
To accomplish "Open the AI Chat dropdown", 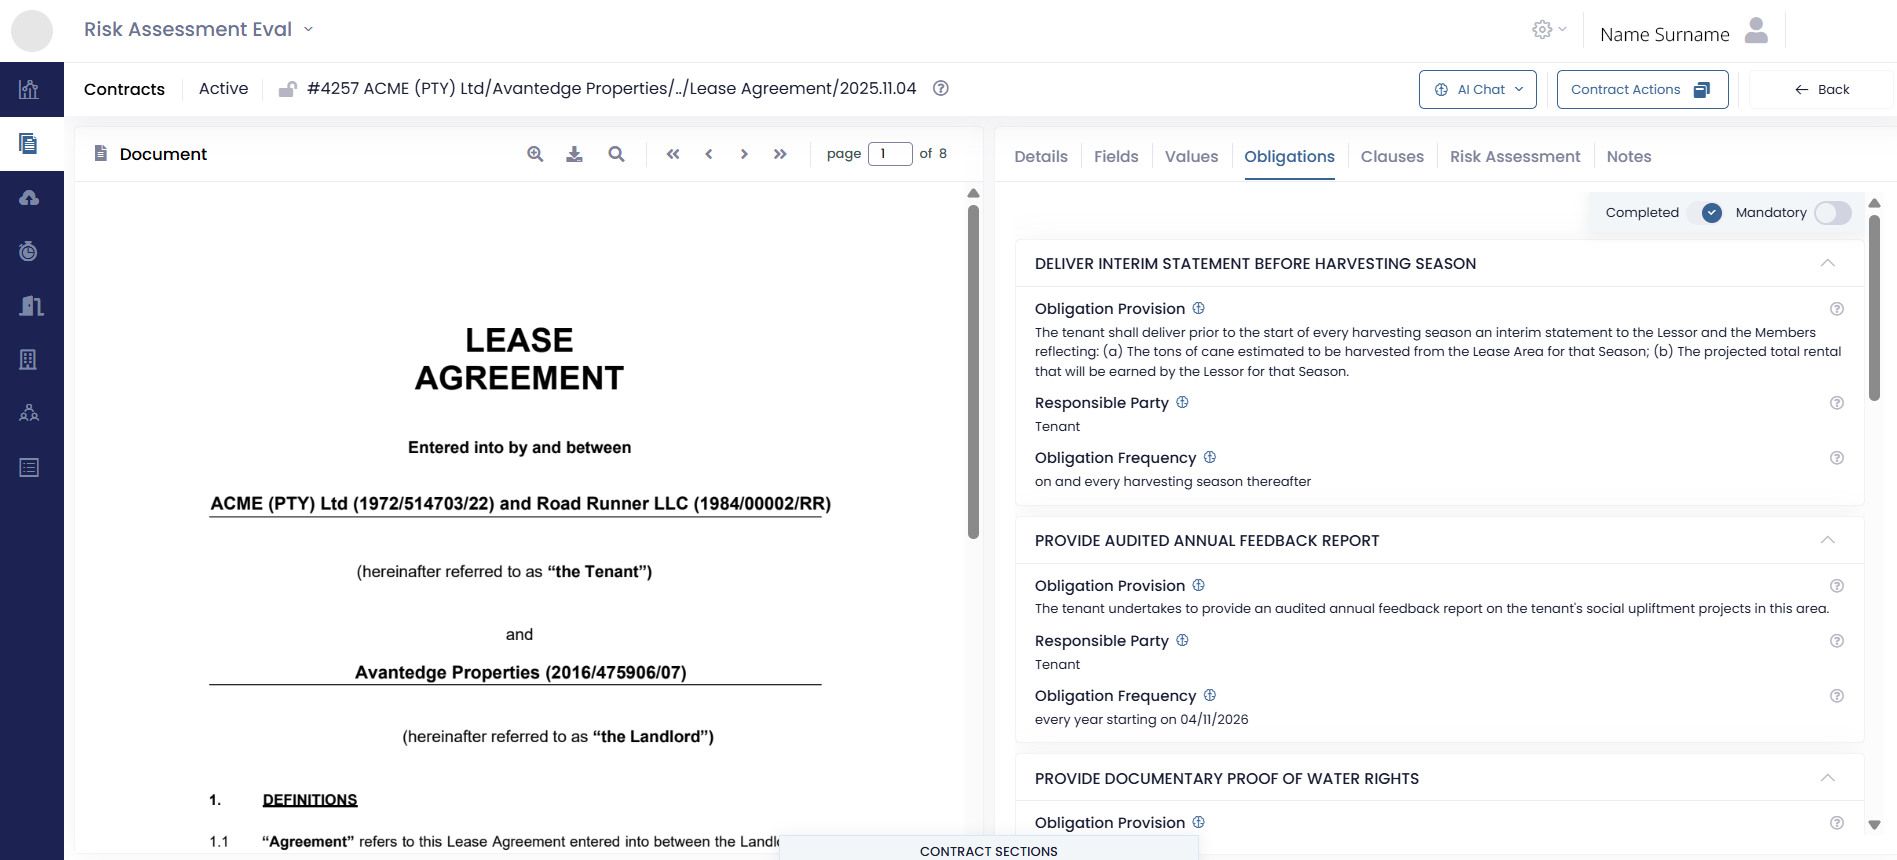I will (1478, 90).
